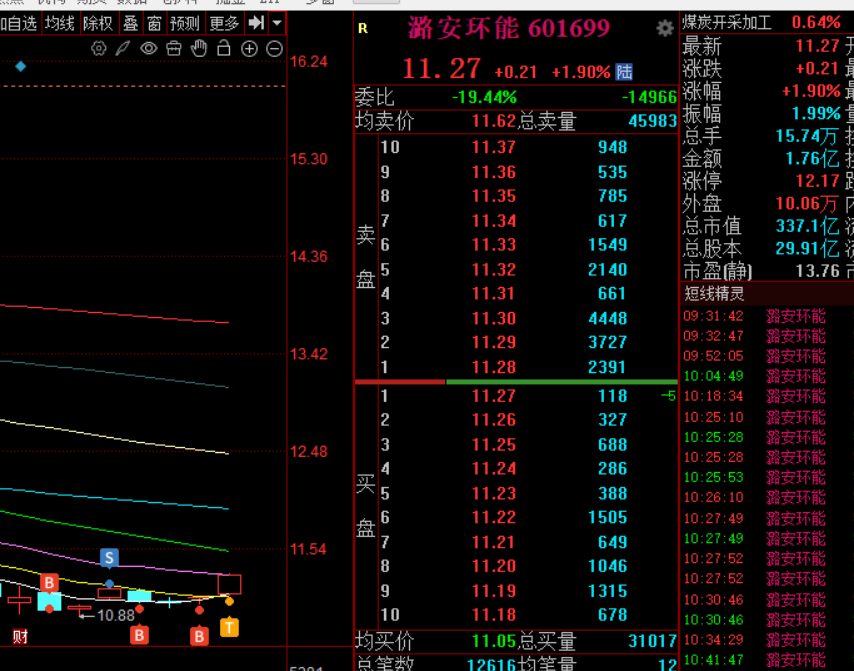Screen dimensions: 854x671
Task: Click the 振幅 1.99% value
Action: point(816,113)
